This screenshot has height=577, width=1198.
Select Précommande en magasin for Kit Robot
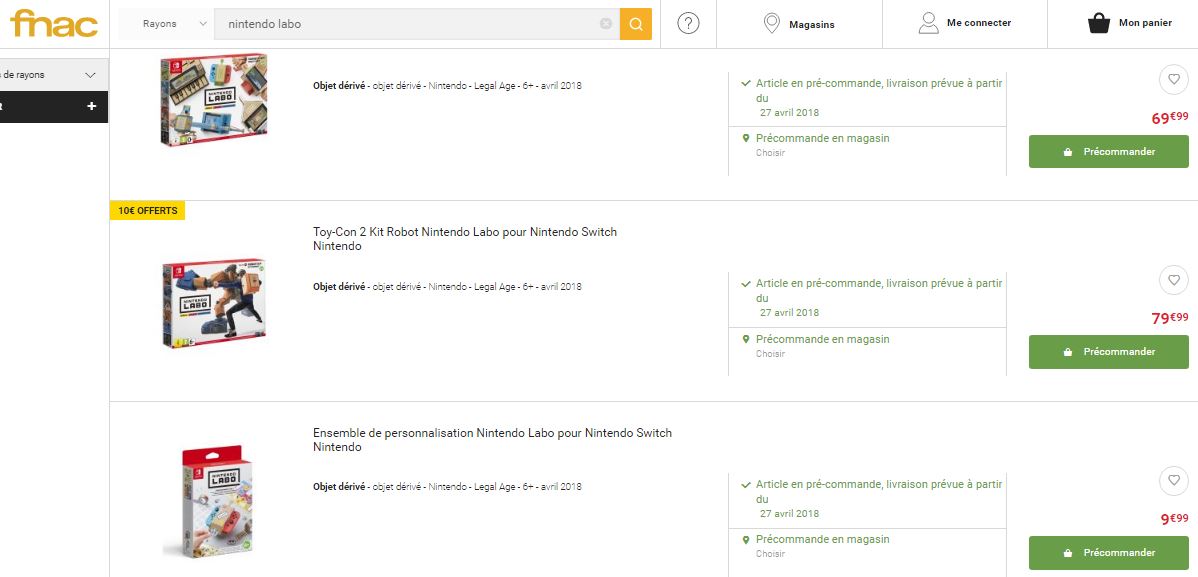coord(822,339)
